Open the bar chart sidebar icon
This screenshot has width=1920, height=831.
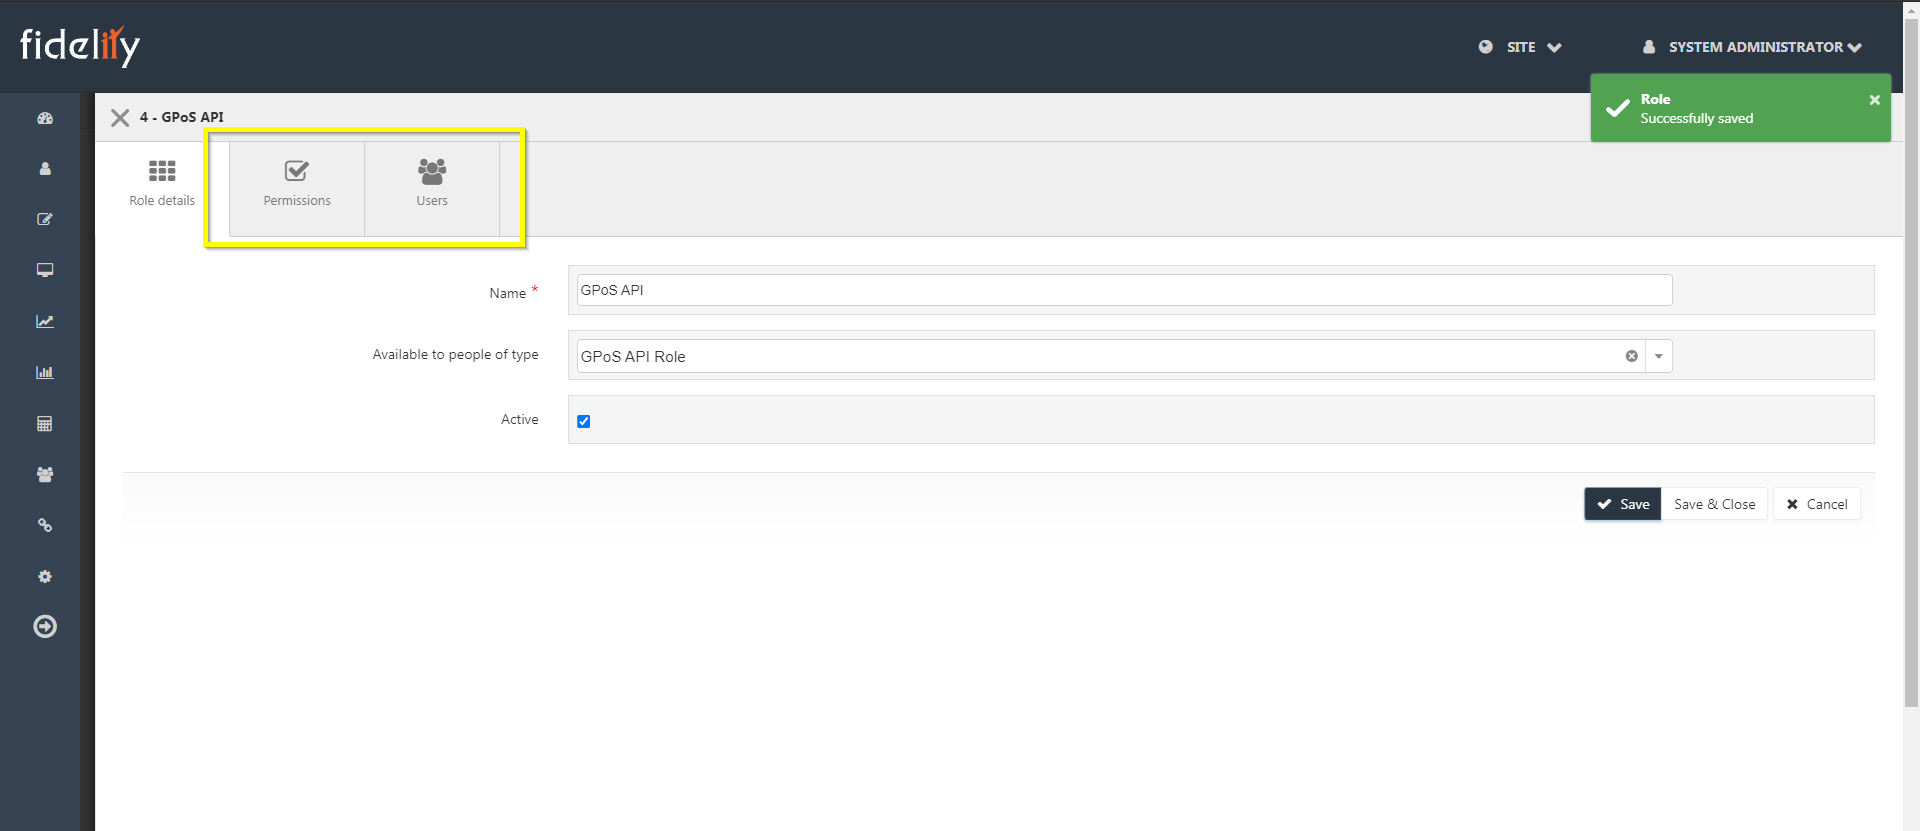coord(45,372)
